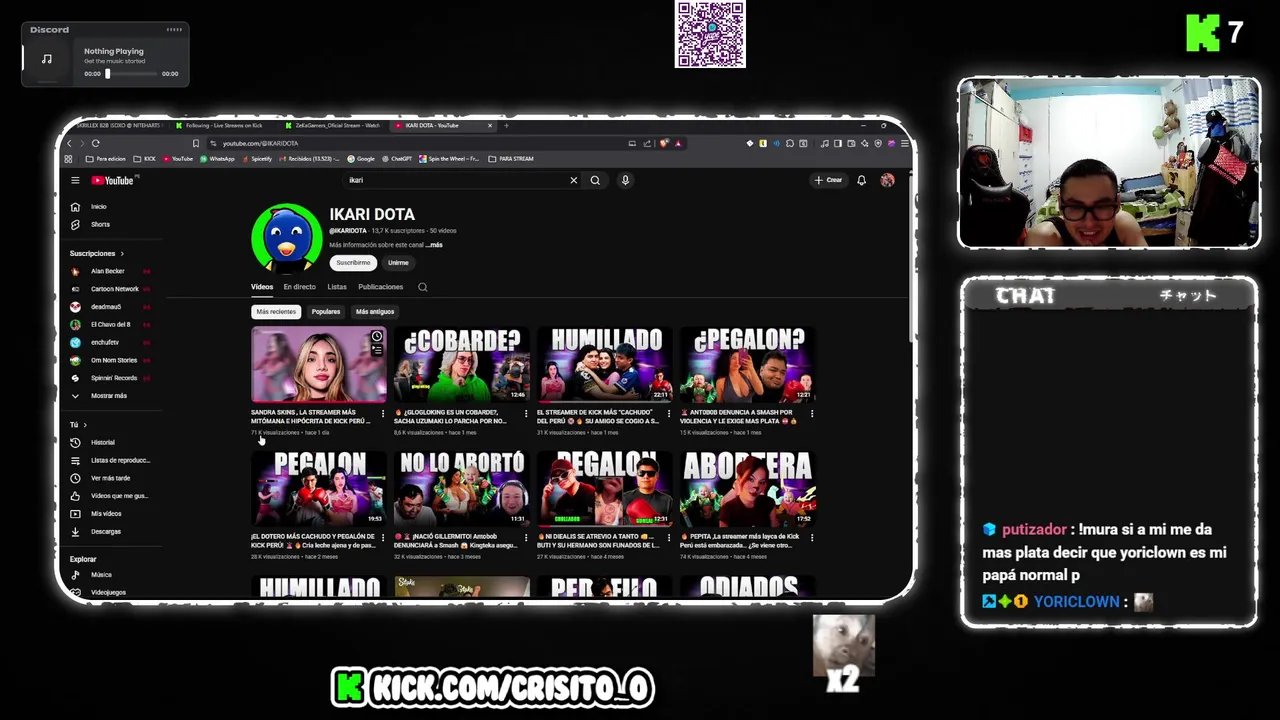Add Sandra Skins video to watch later

pos(377,337)
